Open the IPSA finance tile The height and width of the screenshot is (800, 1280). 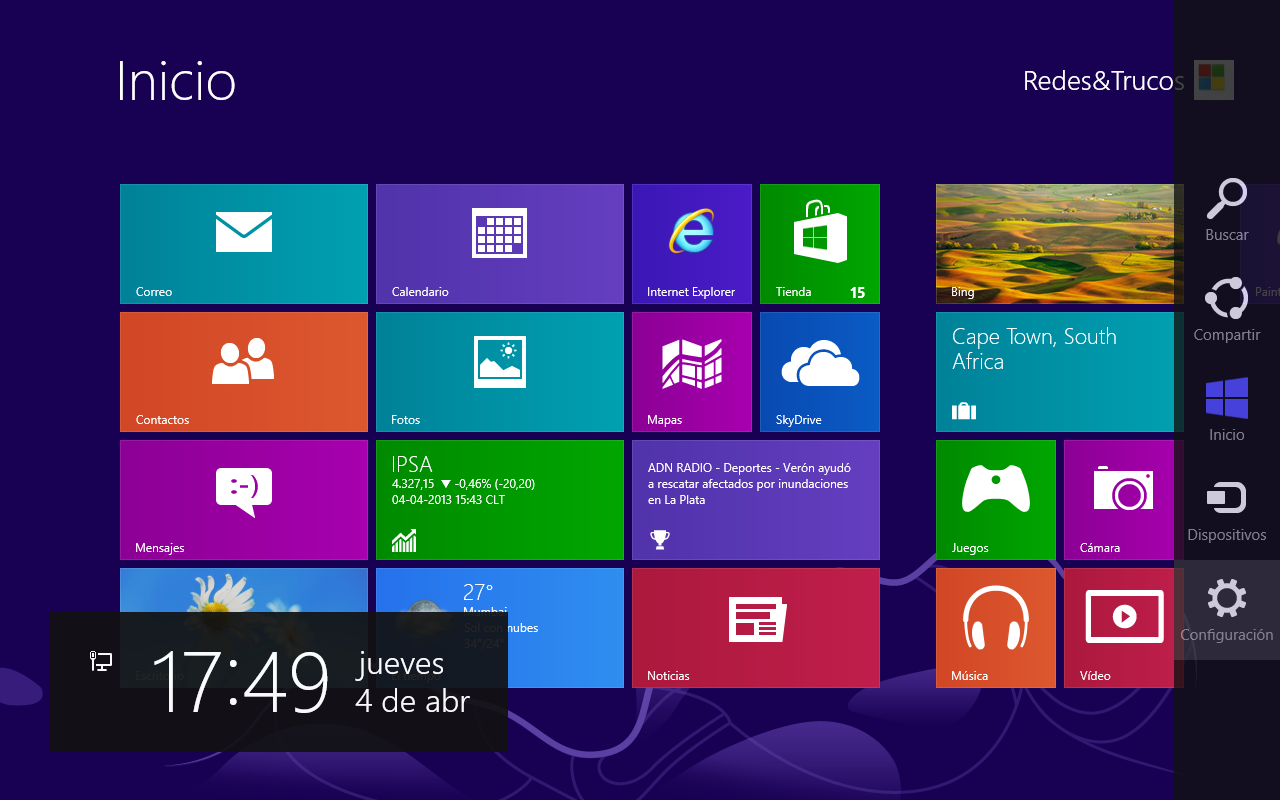pos(500,500)
